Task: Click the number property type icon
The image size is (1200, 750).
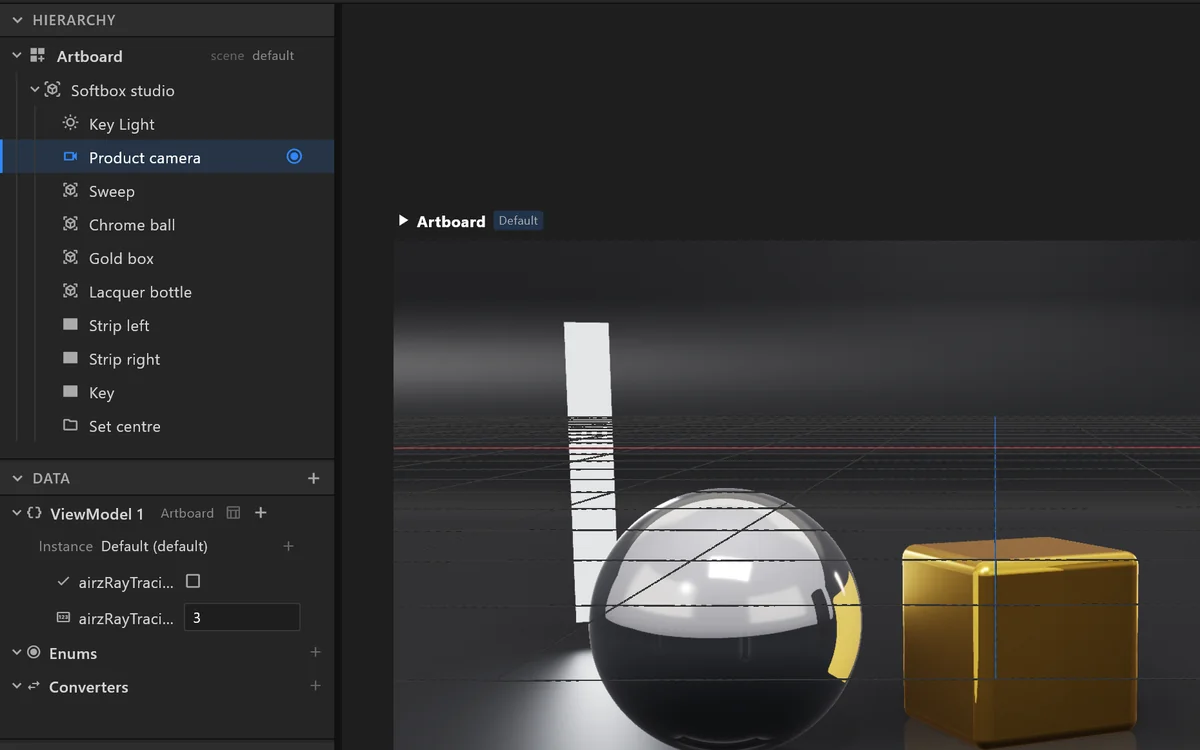Action: tap(64, 618)
